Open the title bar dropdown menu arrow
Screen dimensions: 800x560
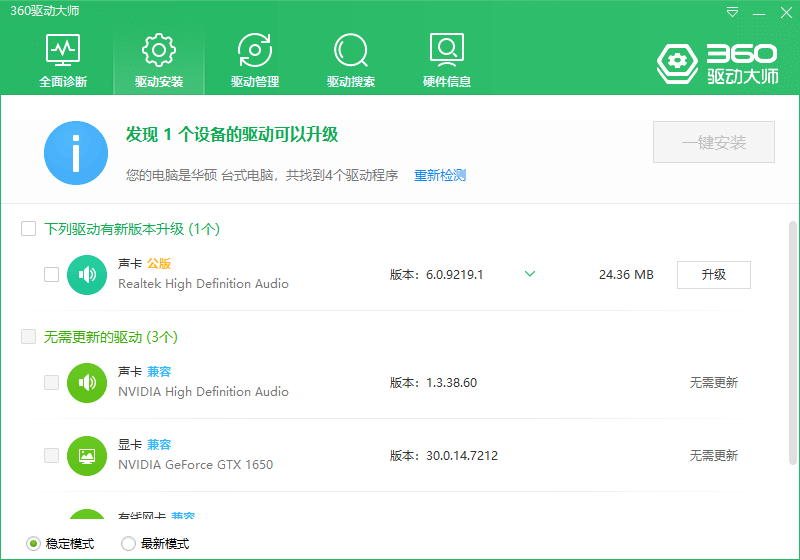point(733,12)
